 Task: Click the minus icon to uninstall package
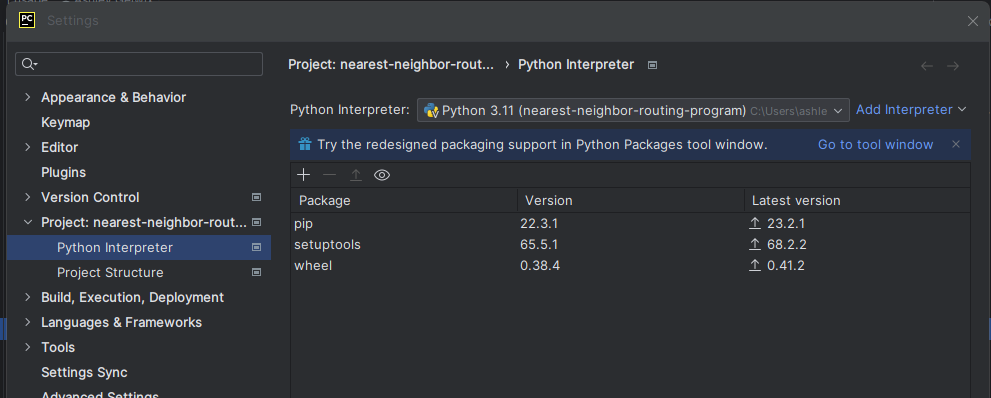click(x=329, y=175)
